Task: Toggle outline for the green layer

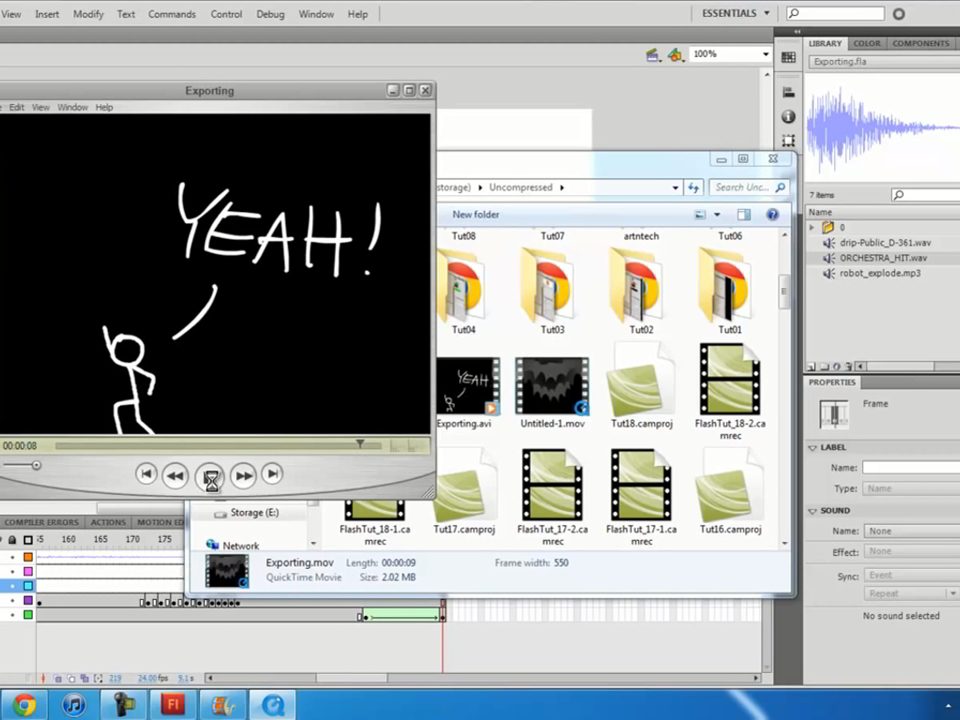Action: click(x=28, y=615)
